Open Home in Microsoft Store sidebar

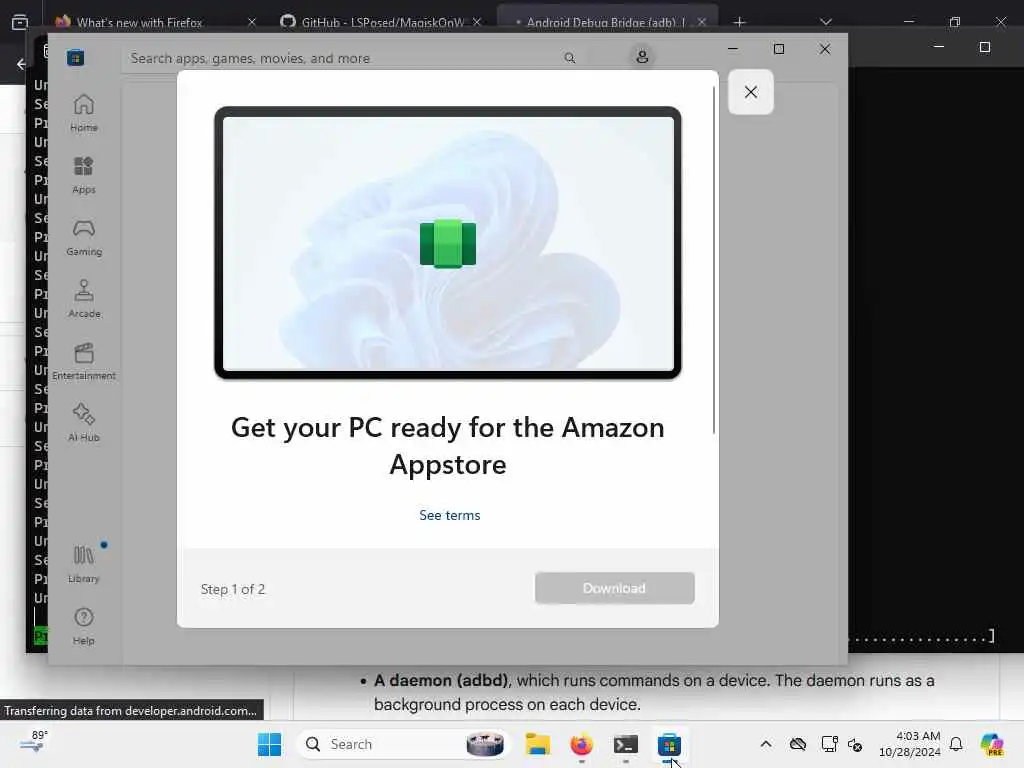84,112
